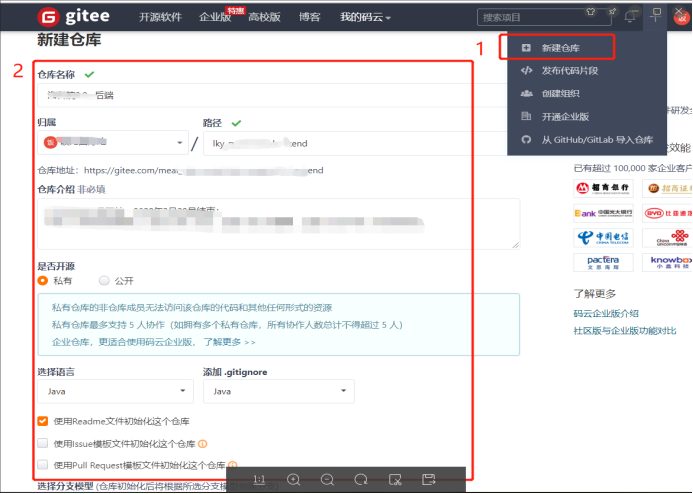Open the 社区版与企业版功能对比 link
This screenshot has height=494, width=693.
pos(625,331)
